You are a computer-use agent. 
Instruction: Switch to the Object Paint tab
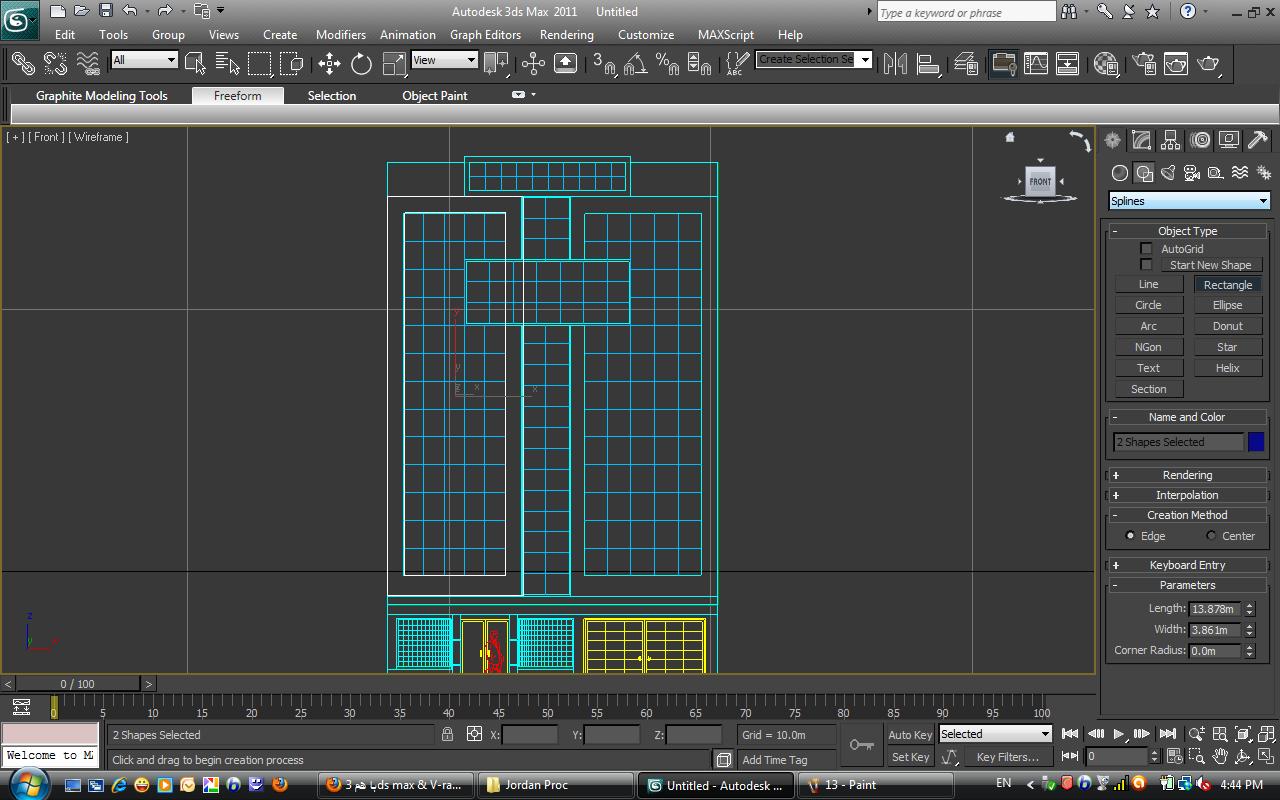(x=434, y=96)
